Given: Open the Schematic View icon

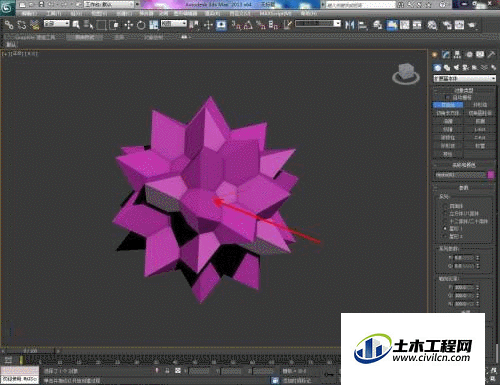Looking at the screenshot, I should 417,25.
